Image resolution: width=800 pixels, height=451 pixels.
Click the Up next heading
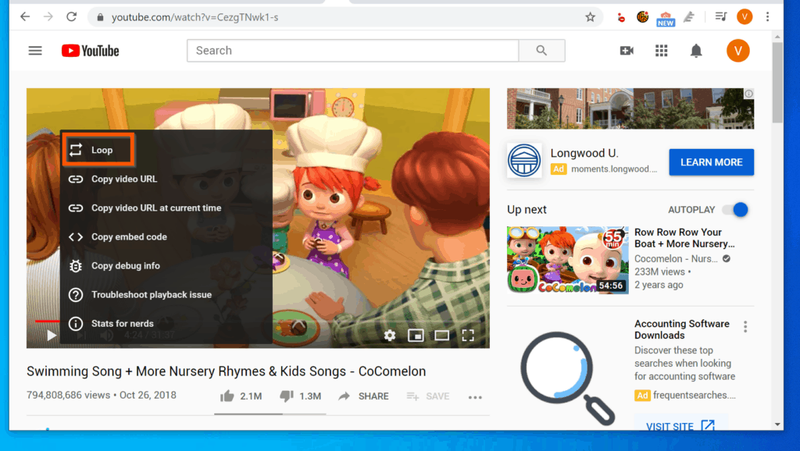pyautogui.click(x=527, y=210)
